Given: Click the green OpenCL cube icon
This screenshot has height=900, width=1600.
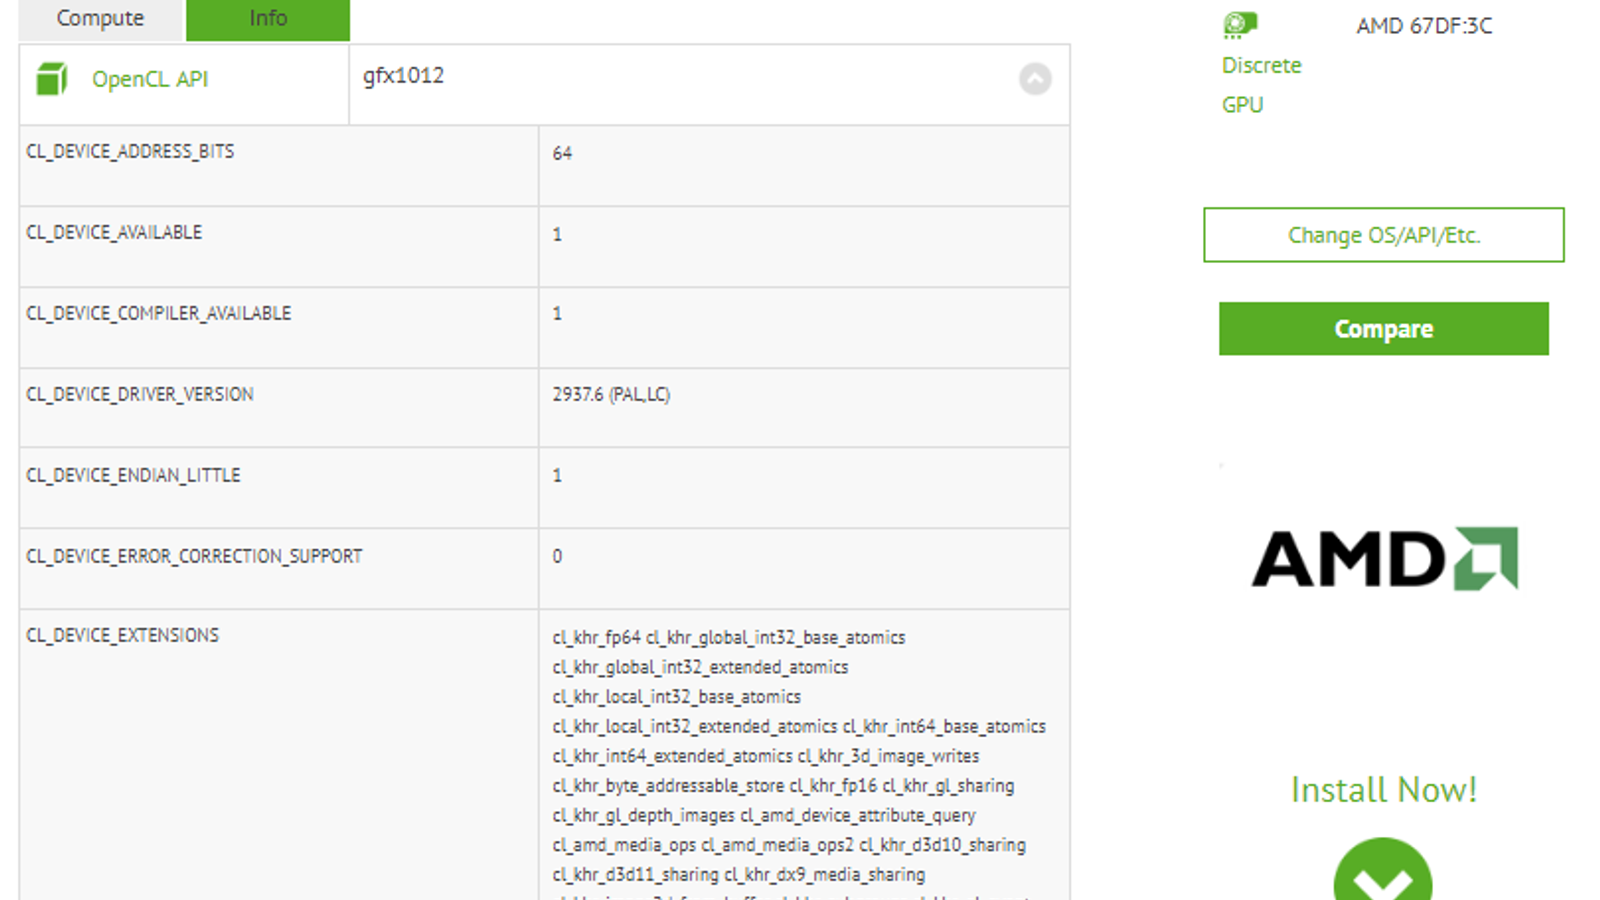Looking at the screenshot, I should (x=51, y=79).
